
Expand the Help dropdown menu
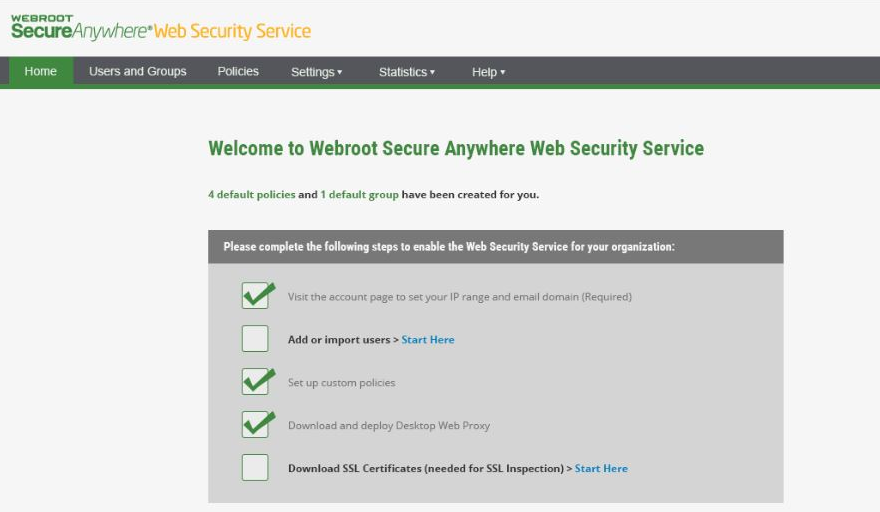pos(488,72)
